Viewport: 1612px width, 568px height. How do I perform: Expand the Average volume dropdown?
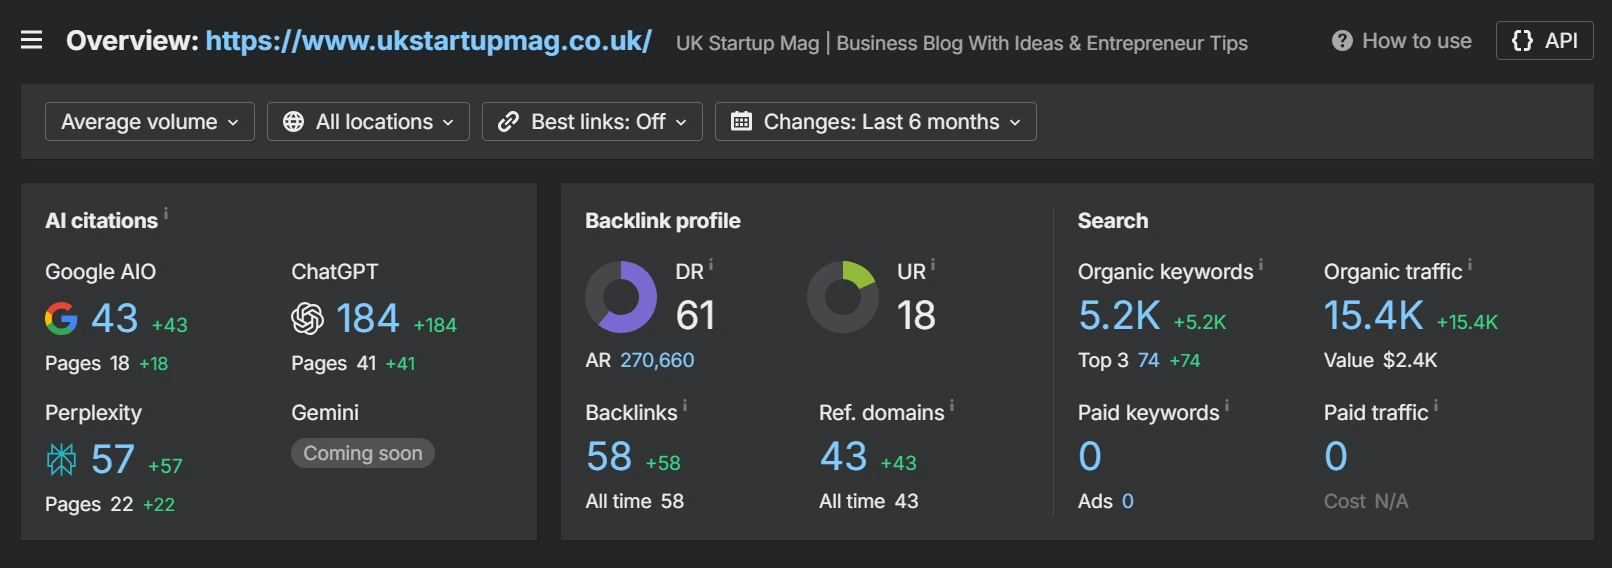pyautogui.click(x=150, y=122)
